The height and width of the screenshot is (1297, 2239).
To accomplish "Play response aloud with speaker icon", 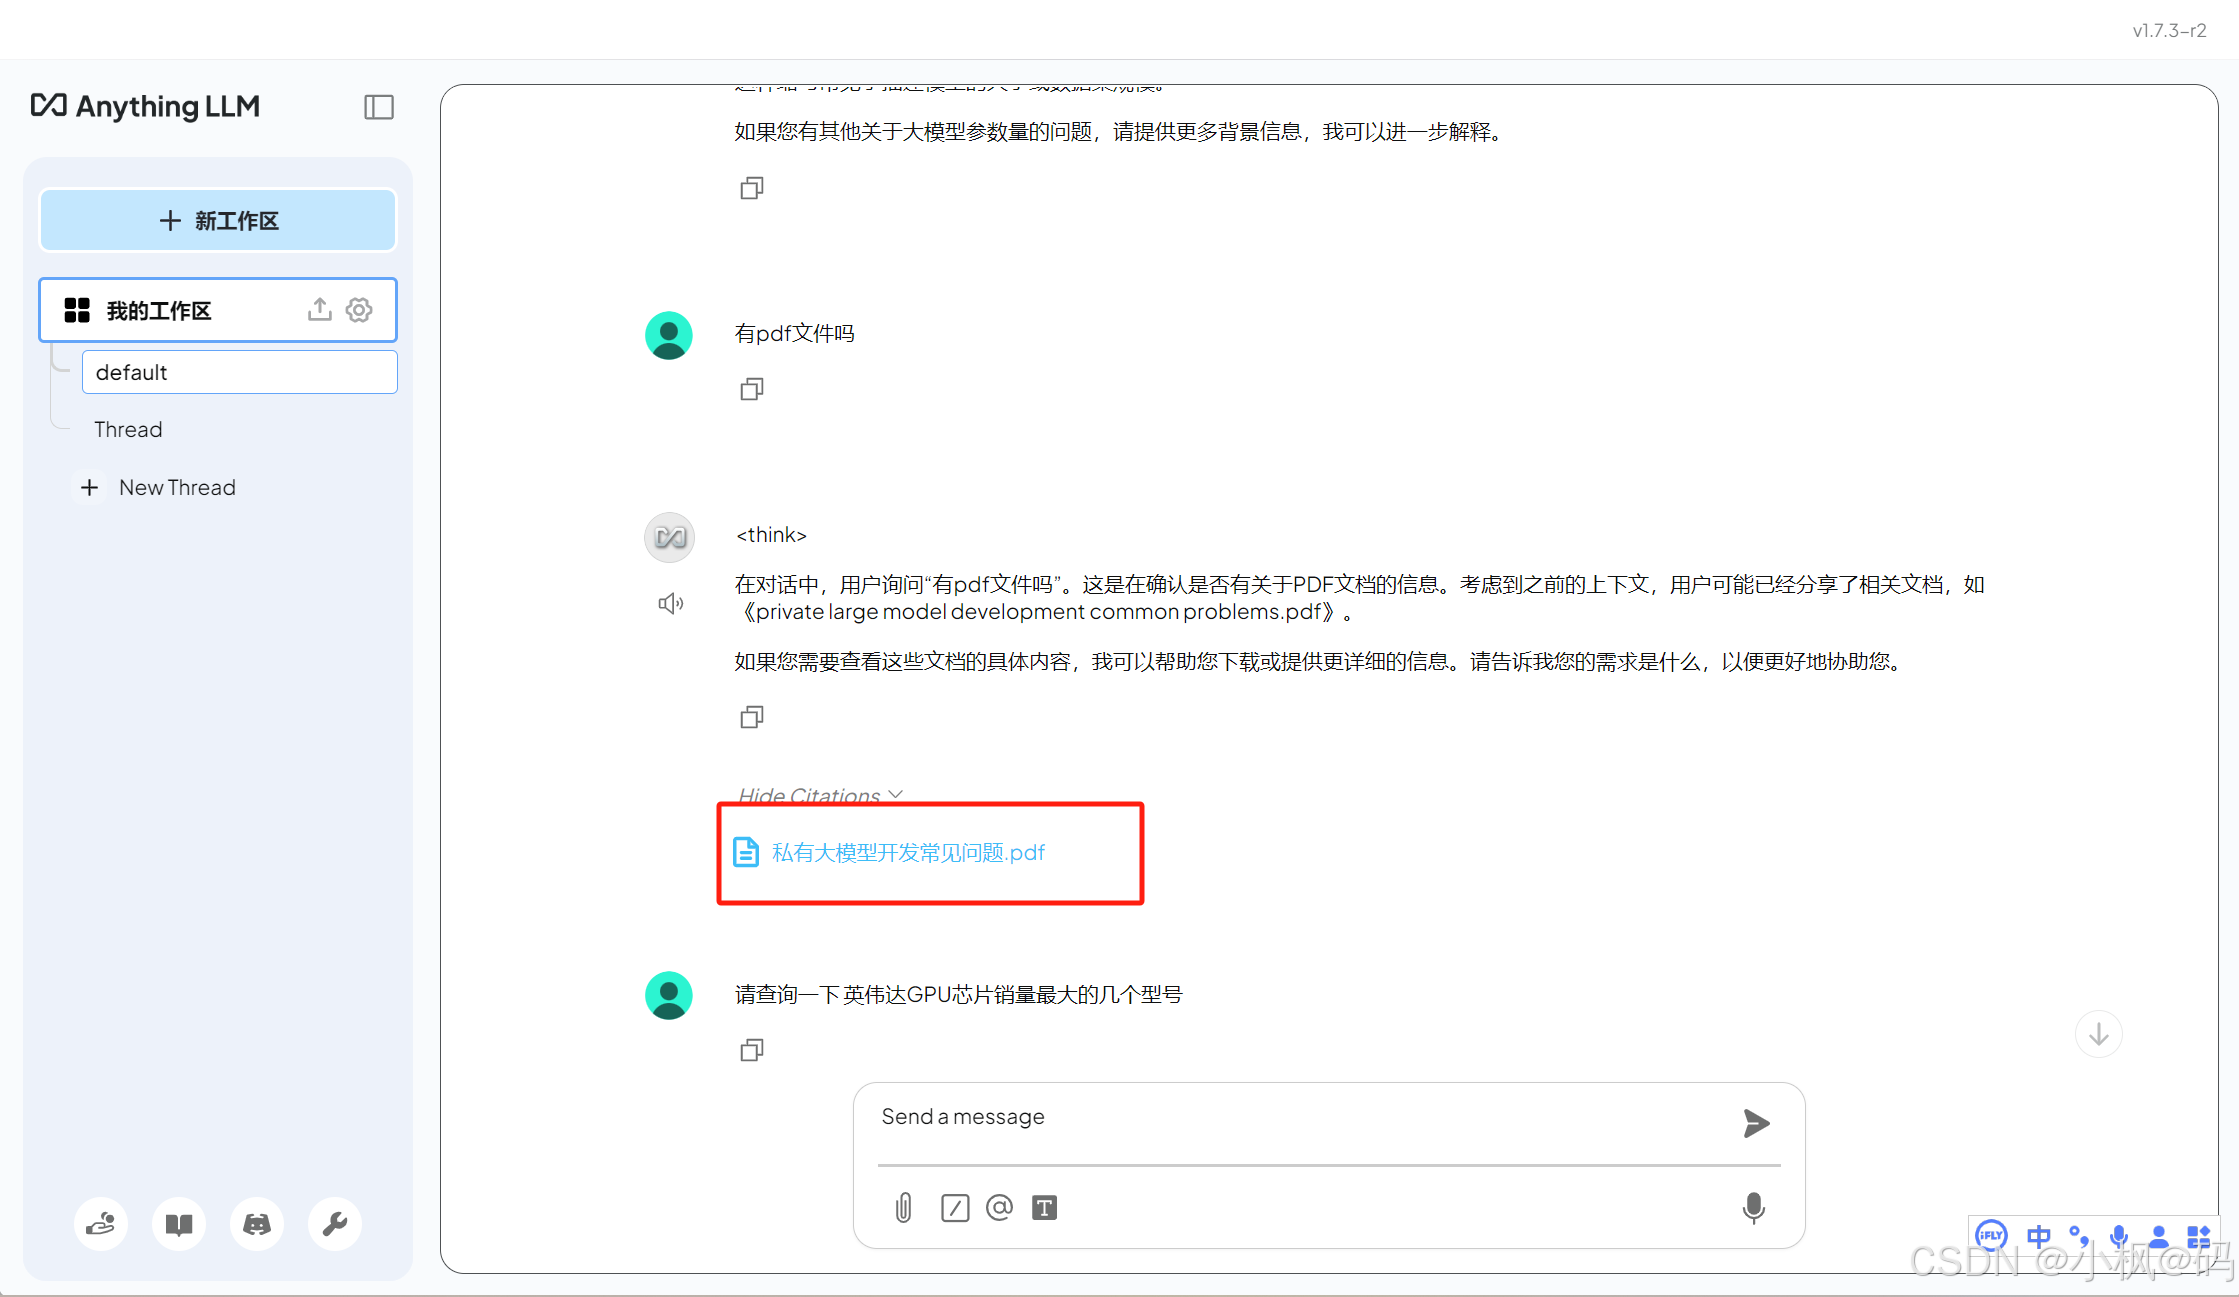I will click(670, 603).
